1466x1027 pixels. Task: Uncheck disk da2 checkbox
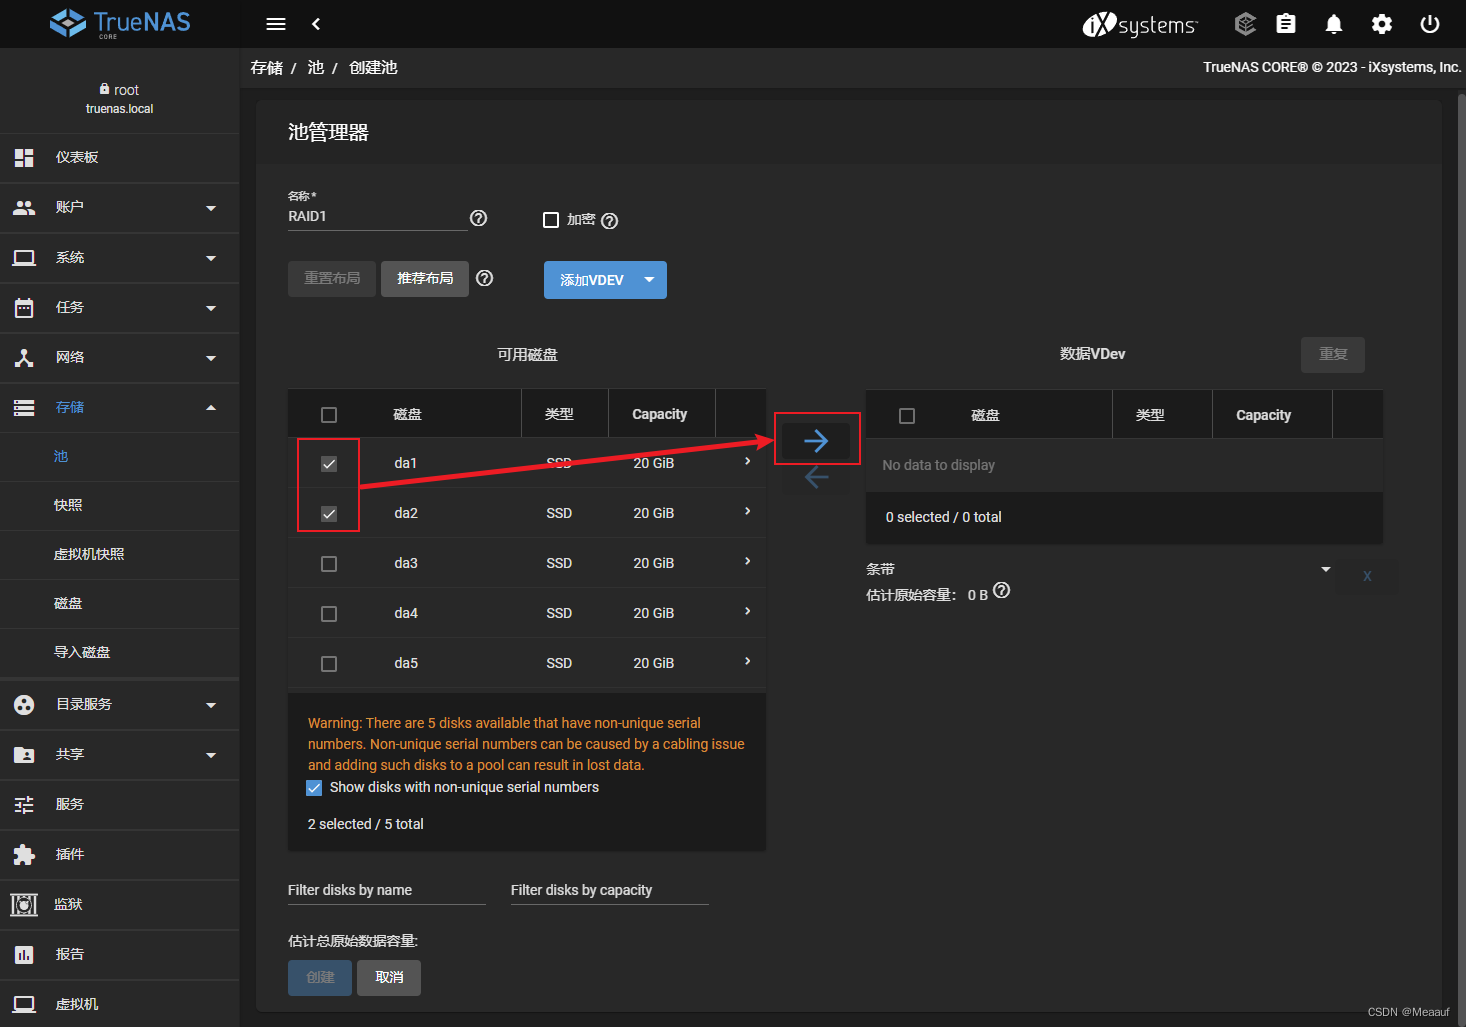[x=329, y=514]
